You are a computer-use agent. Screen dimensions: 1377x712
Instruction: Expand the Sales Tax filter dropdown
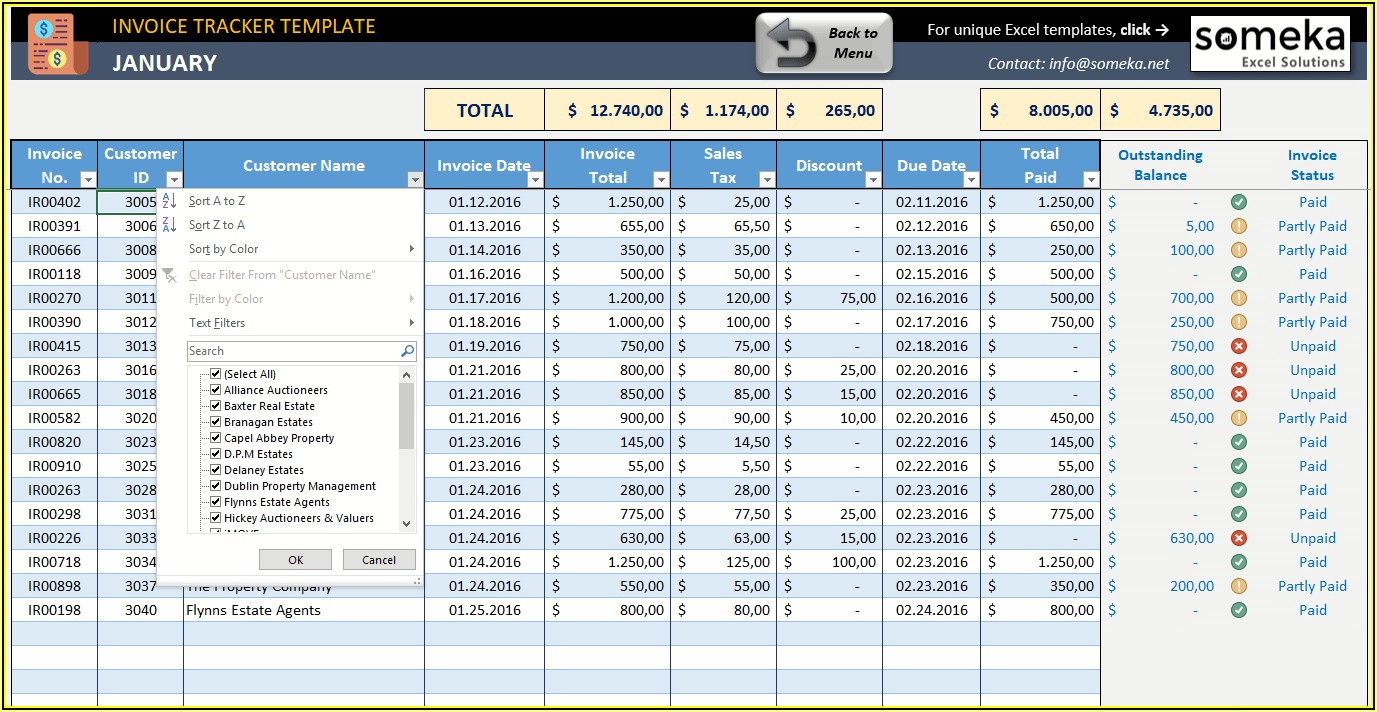pos(767,180)
